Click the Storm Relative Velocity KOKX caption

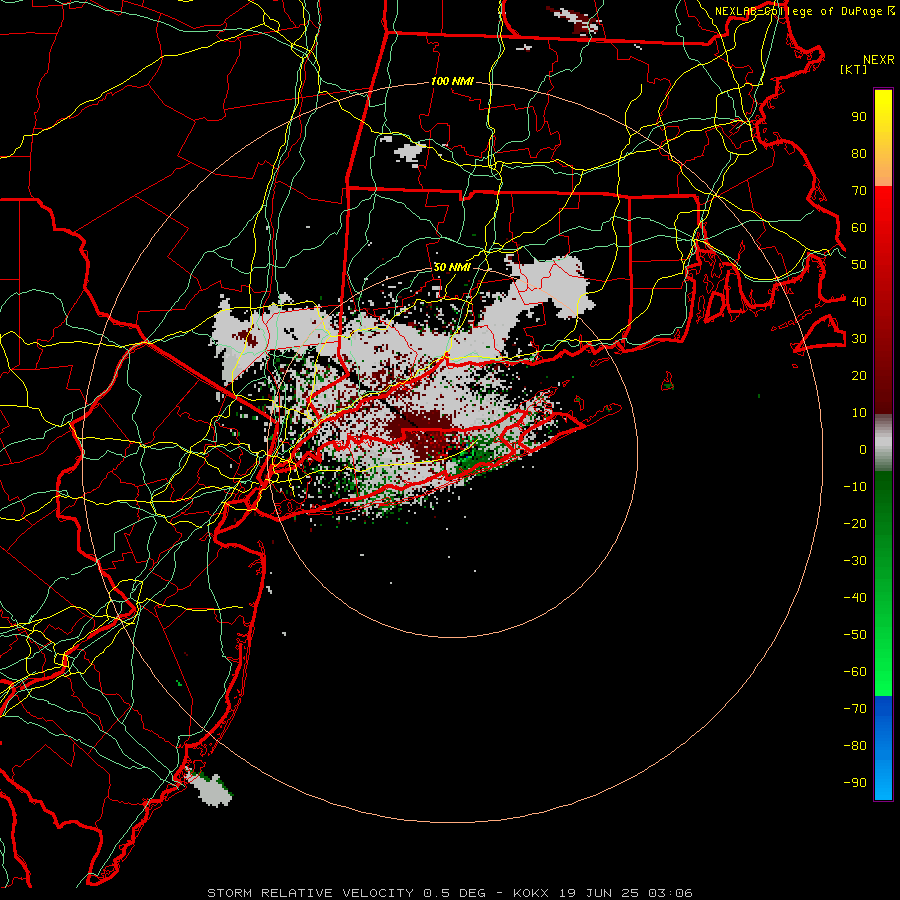tap(450, 893)
